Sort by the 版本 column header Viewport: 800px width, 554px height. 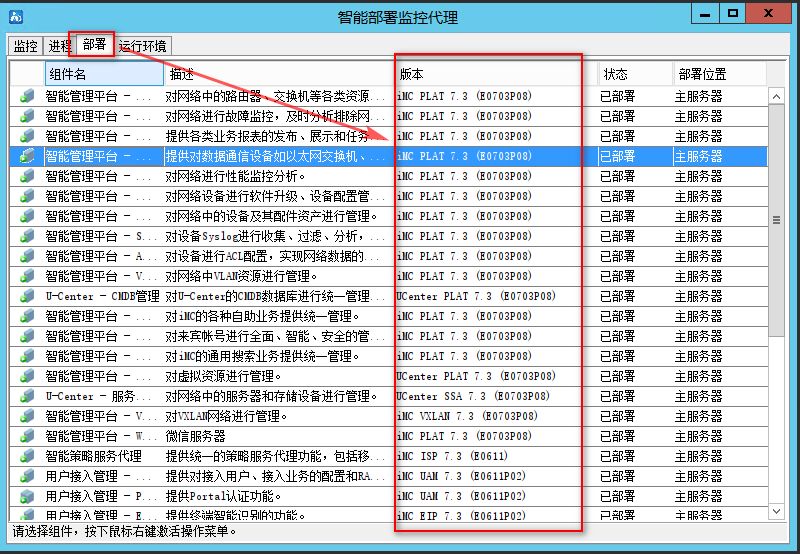pyautogui.click(x=496, y=74)
